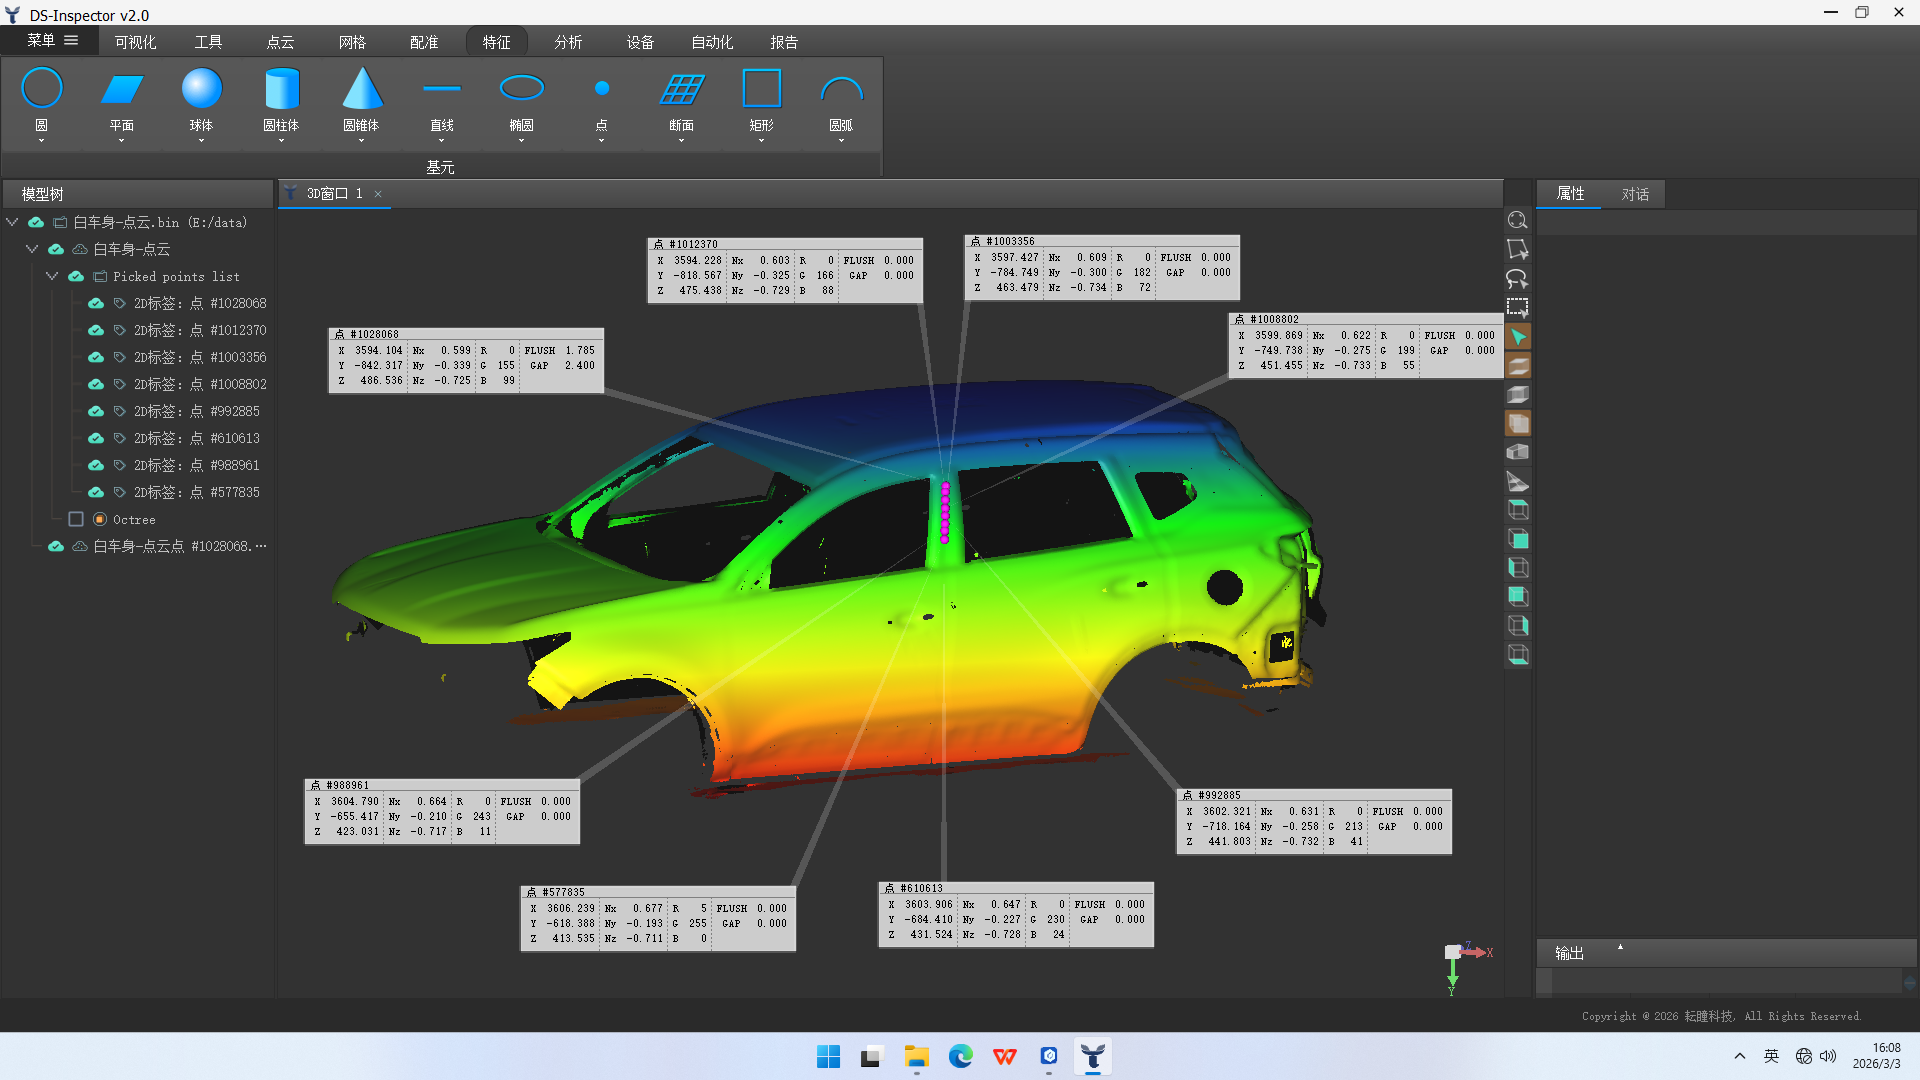
Task: Activate the rectangular selection tool in viewport sidebar
Action: click(1518, 307)
